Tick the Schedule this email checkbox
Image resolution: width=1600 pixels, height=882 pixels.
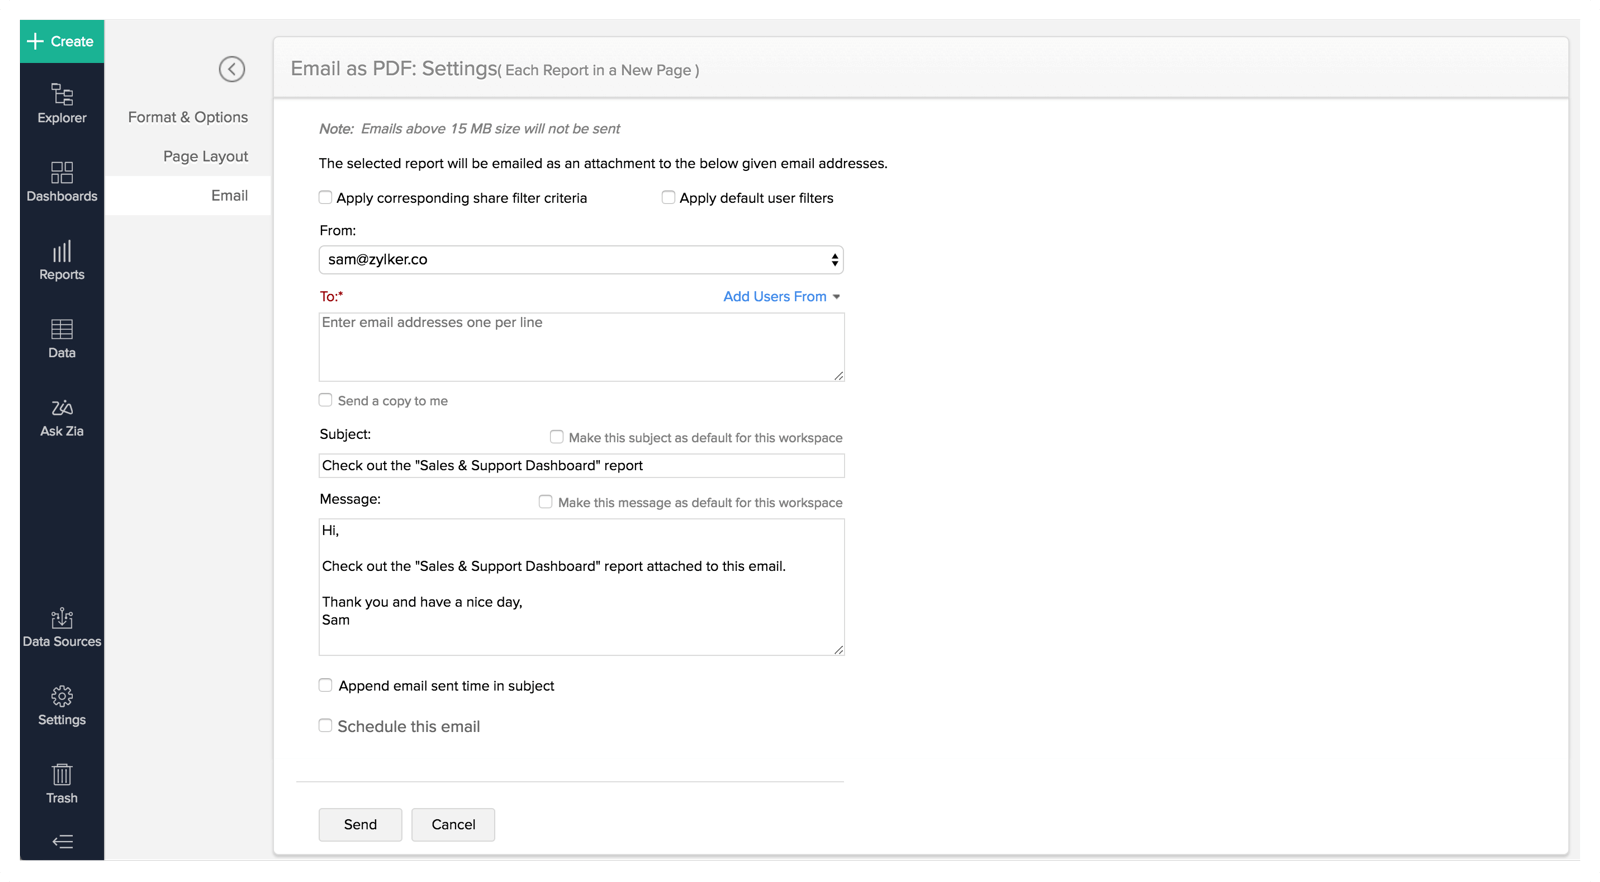point(326,726)
